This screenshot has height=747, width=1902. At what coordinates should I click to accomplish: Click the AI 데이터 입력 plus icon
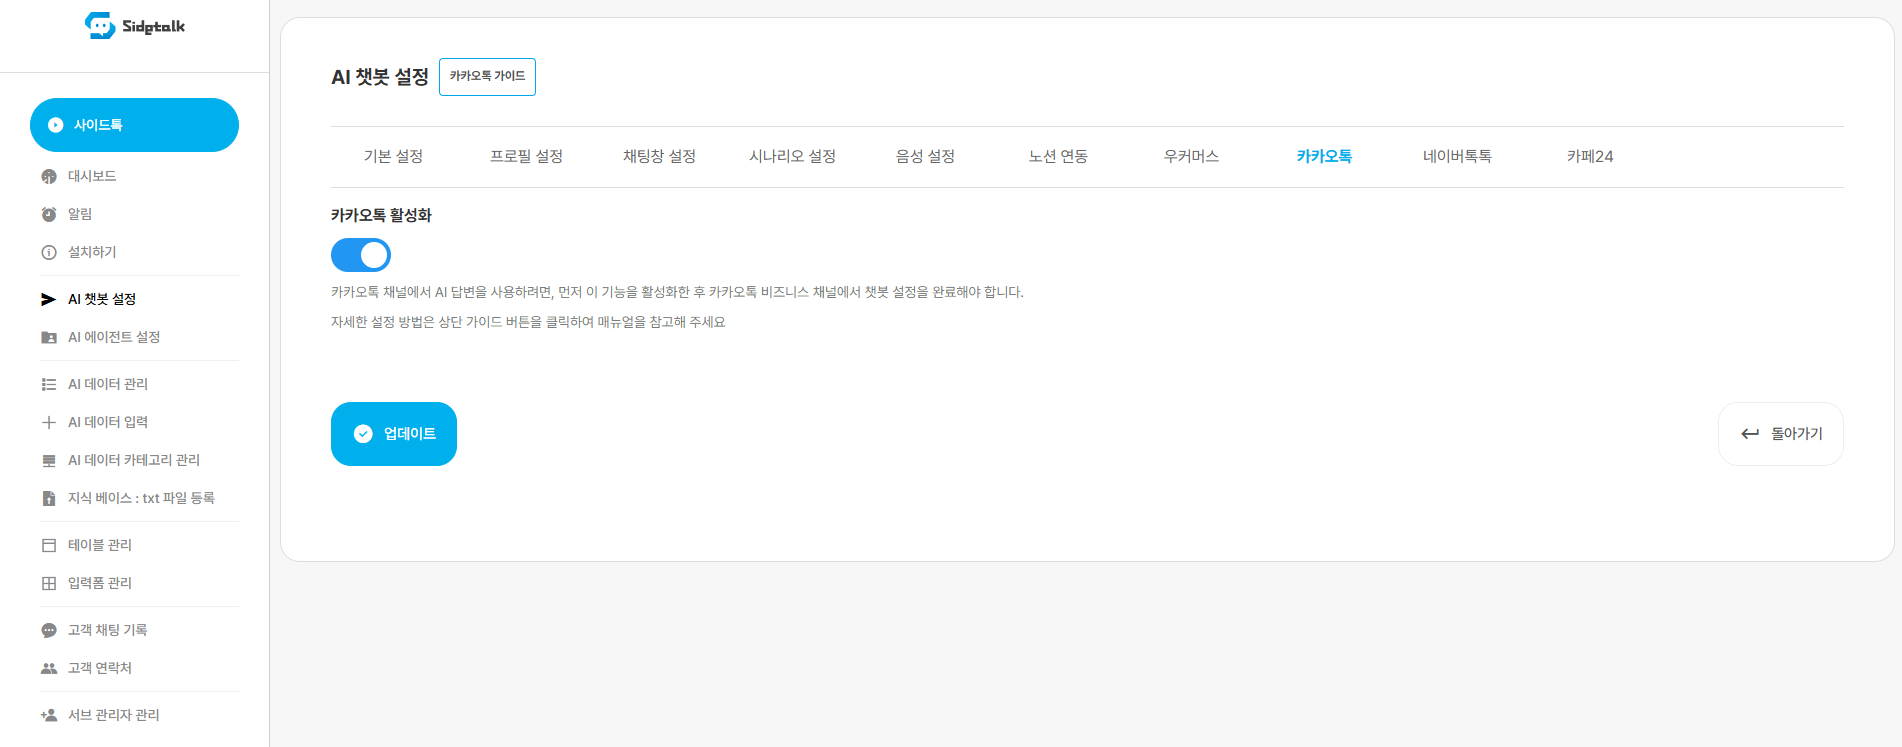coord(49,422)
